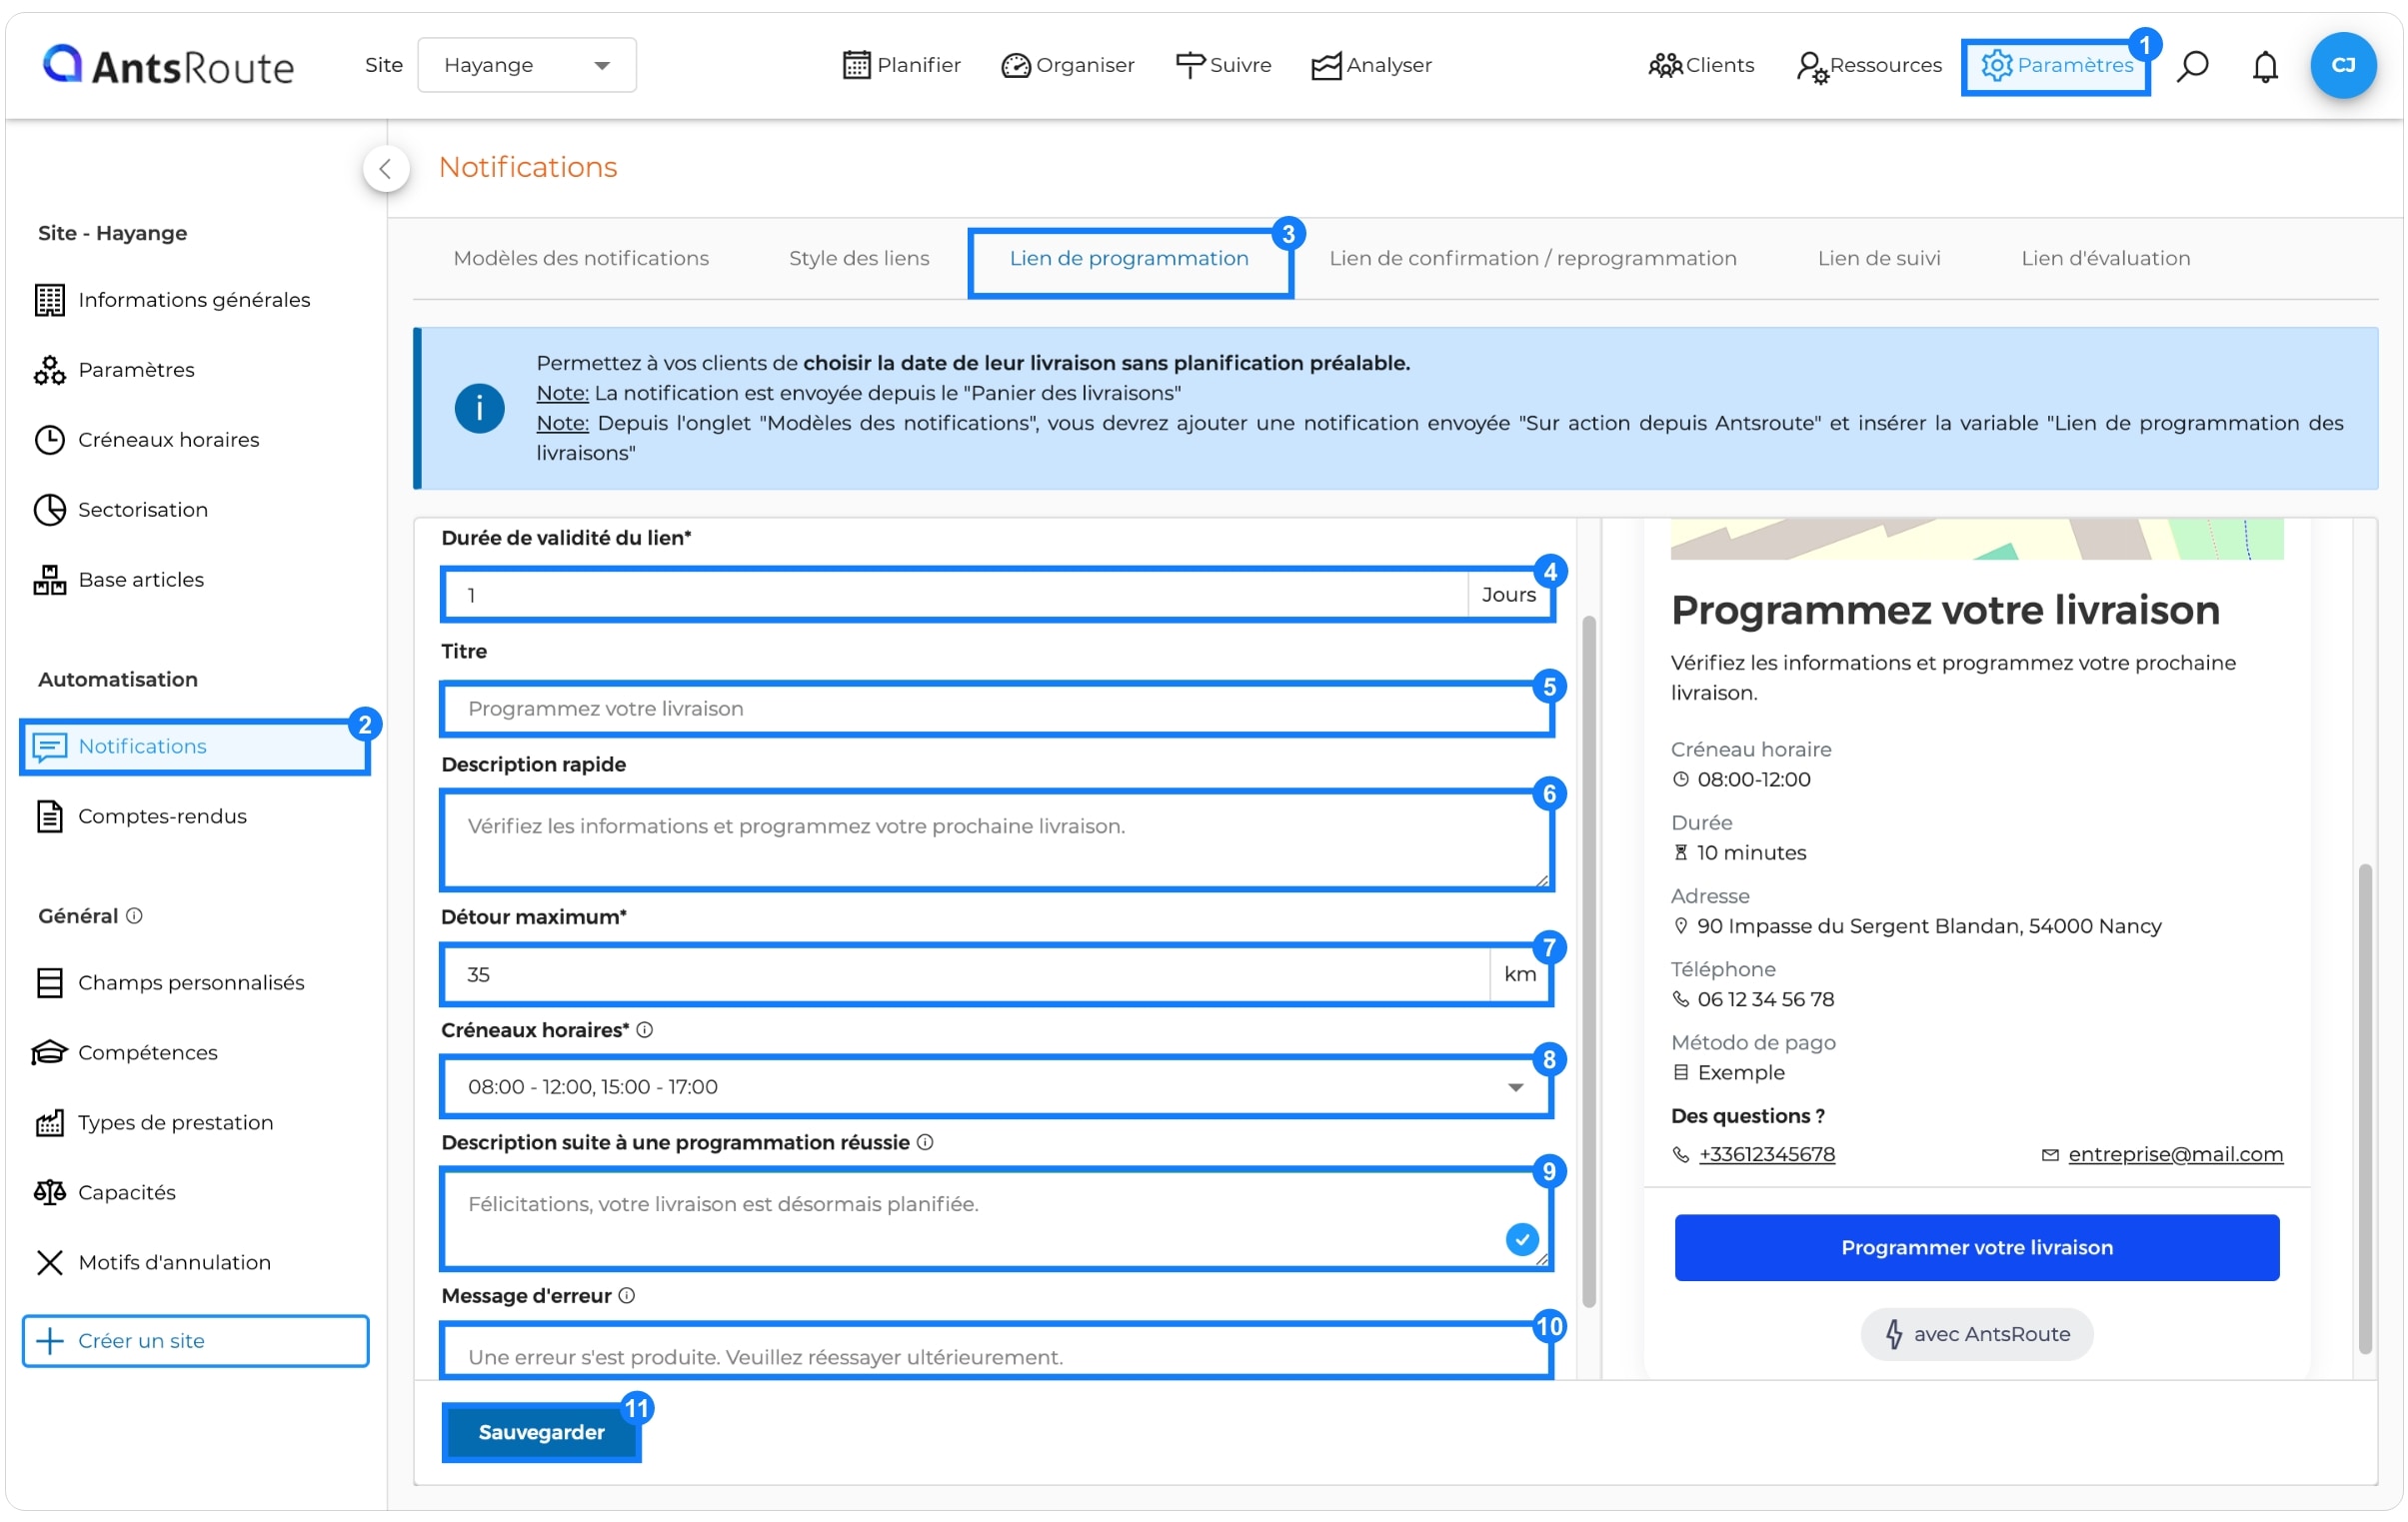Switch to Lien d'évaluation tab
Viewport: 2408px width, 1522px height.
2106,258
